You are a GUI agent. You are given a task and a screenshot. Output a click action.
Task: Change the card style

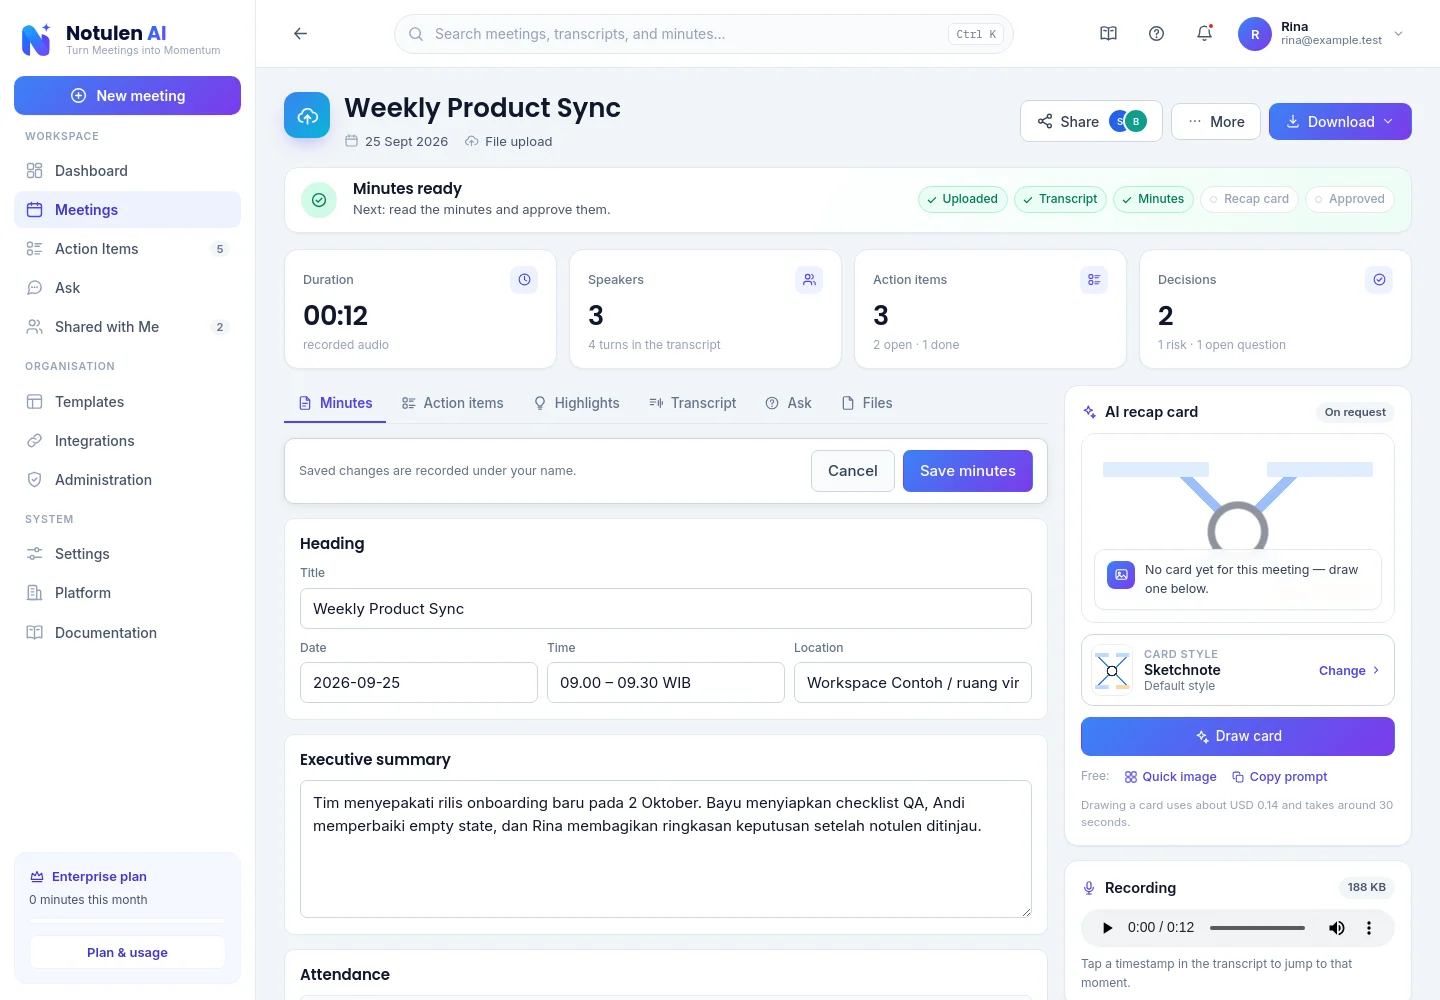click(x=1349, y=670)
